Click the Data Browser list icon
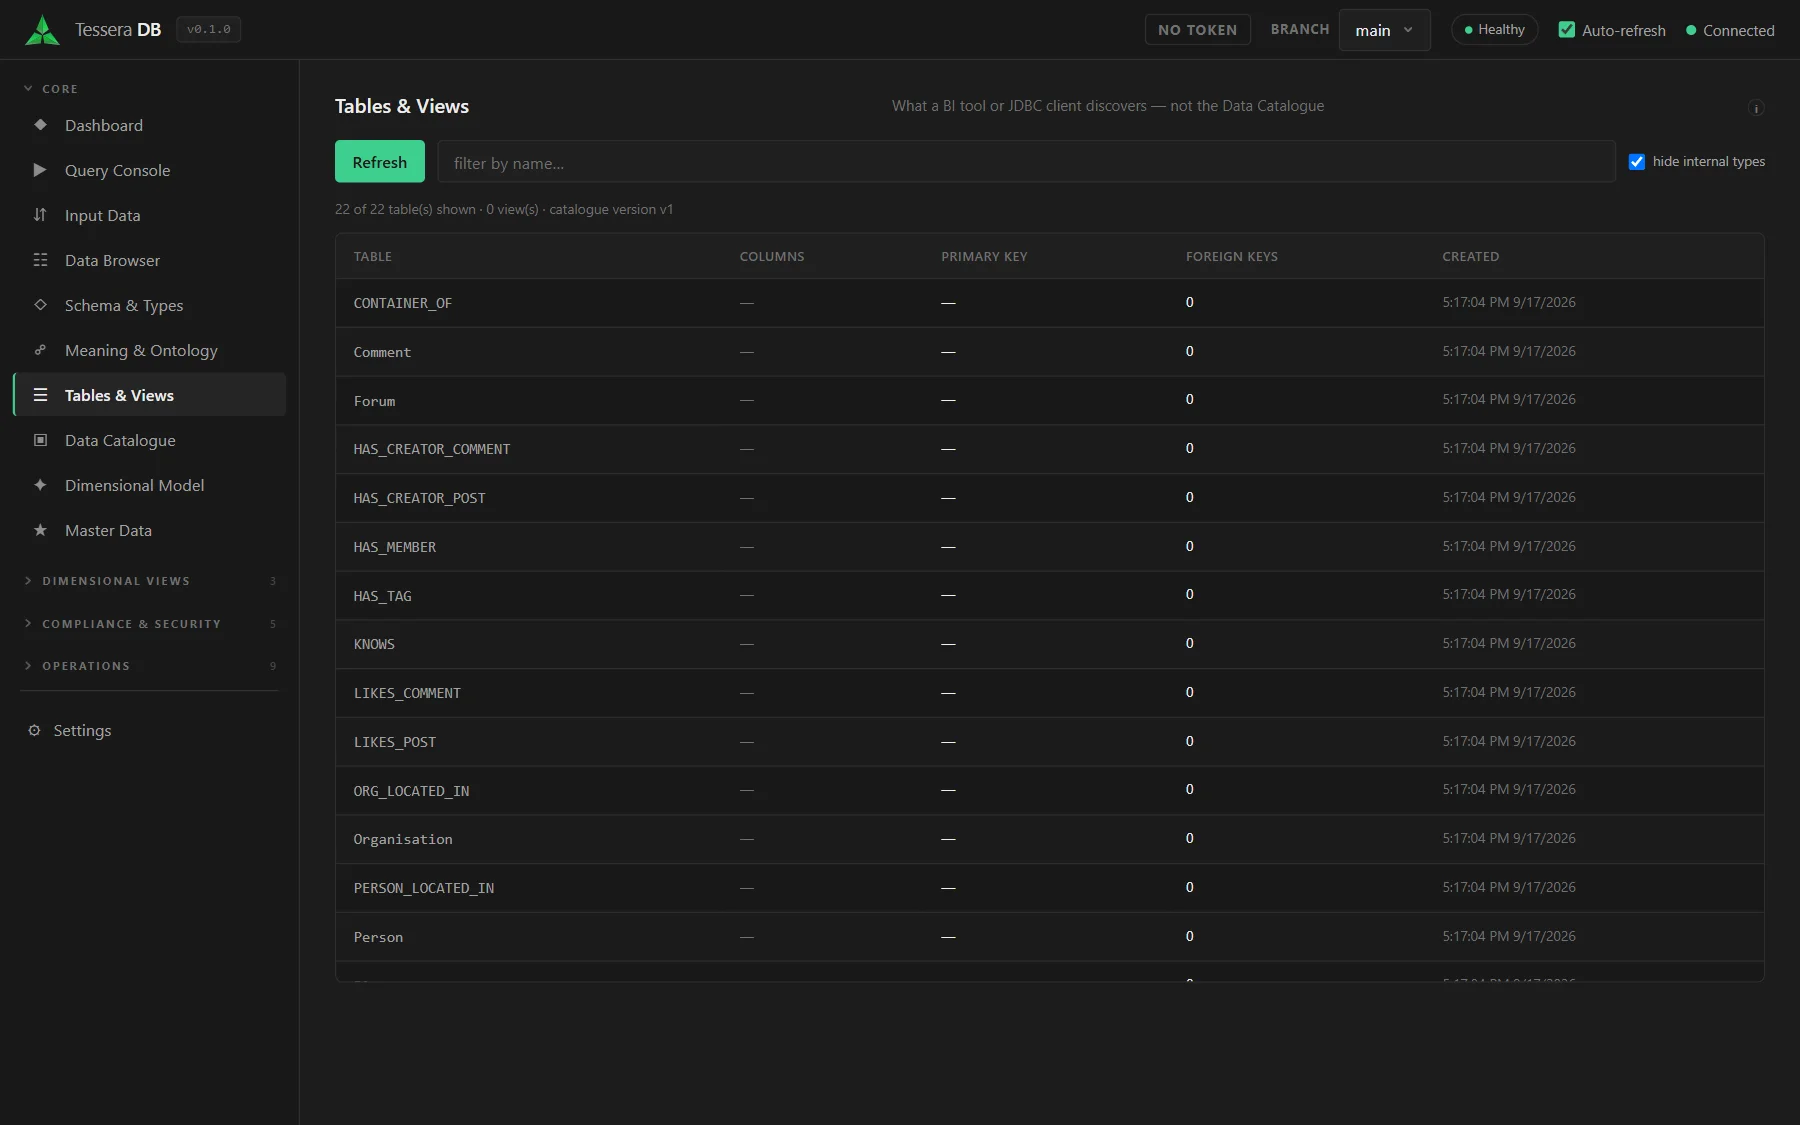The width and height of the screenshot is (1800, 1125). point(40,260)
